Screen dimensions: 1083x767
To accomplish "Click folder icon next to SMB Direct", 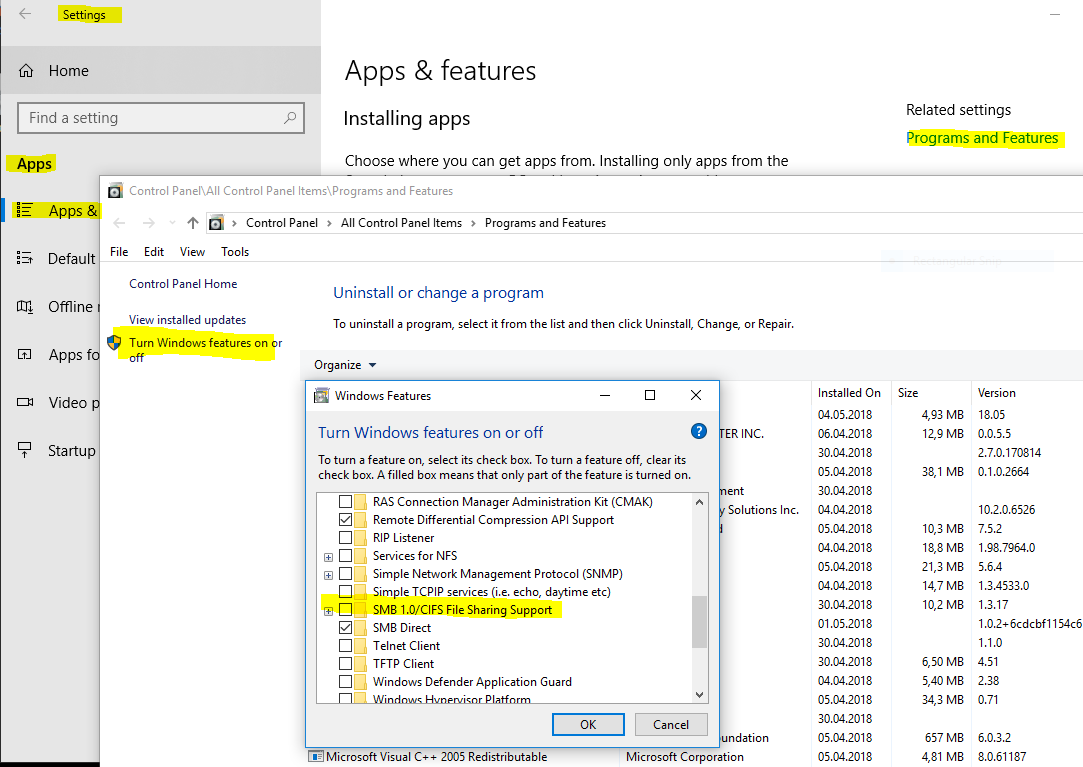I will 361,627.
